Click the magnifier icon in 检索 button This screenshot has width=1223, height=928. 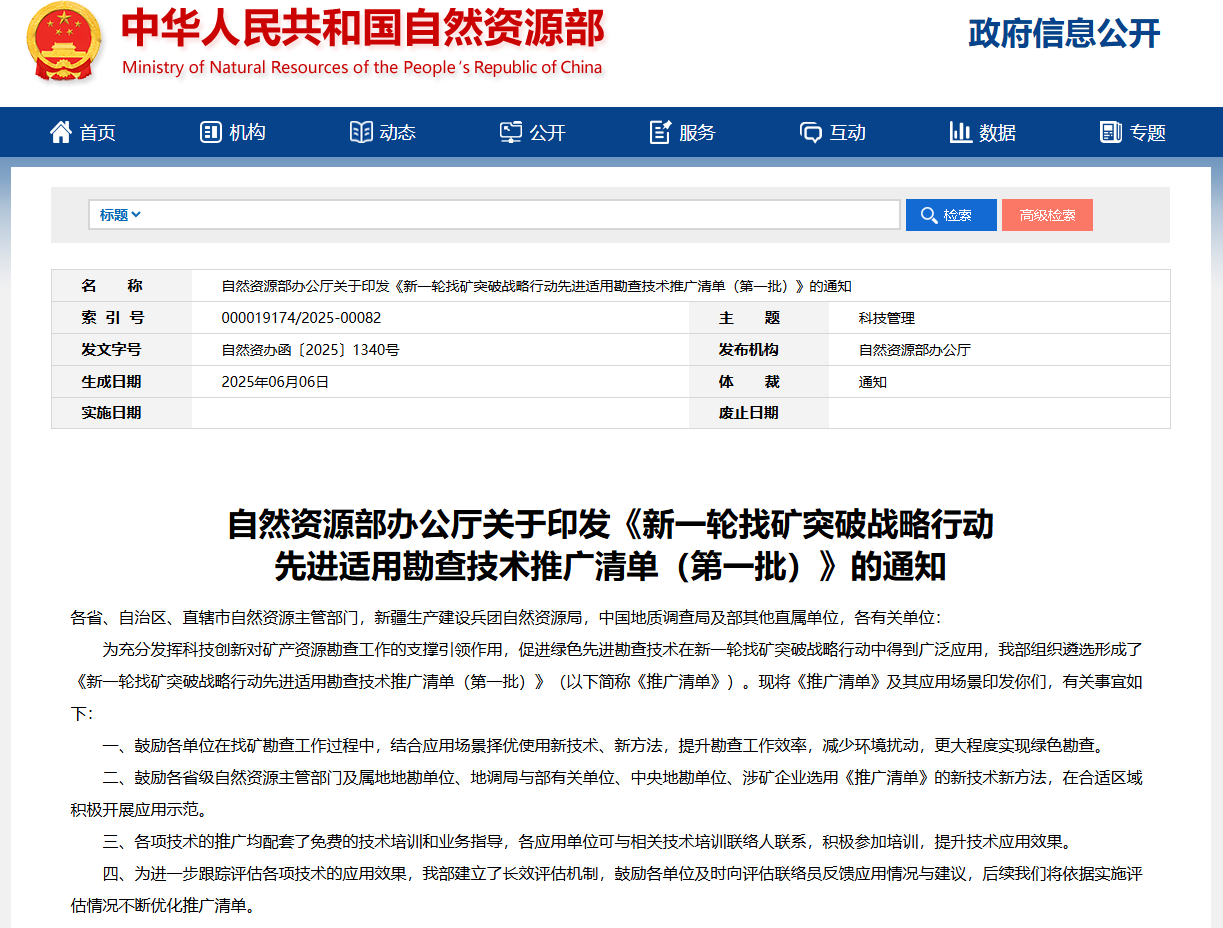(929, 215)
